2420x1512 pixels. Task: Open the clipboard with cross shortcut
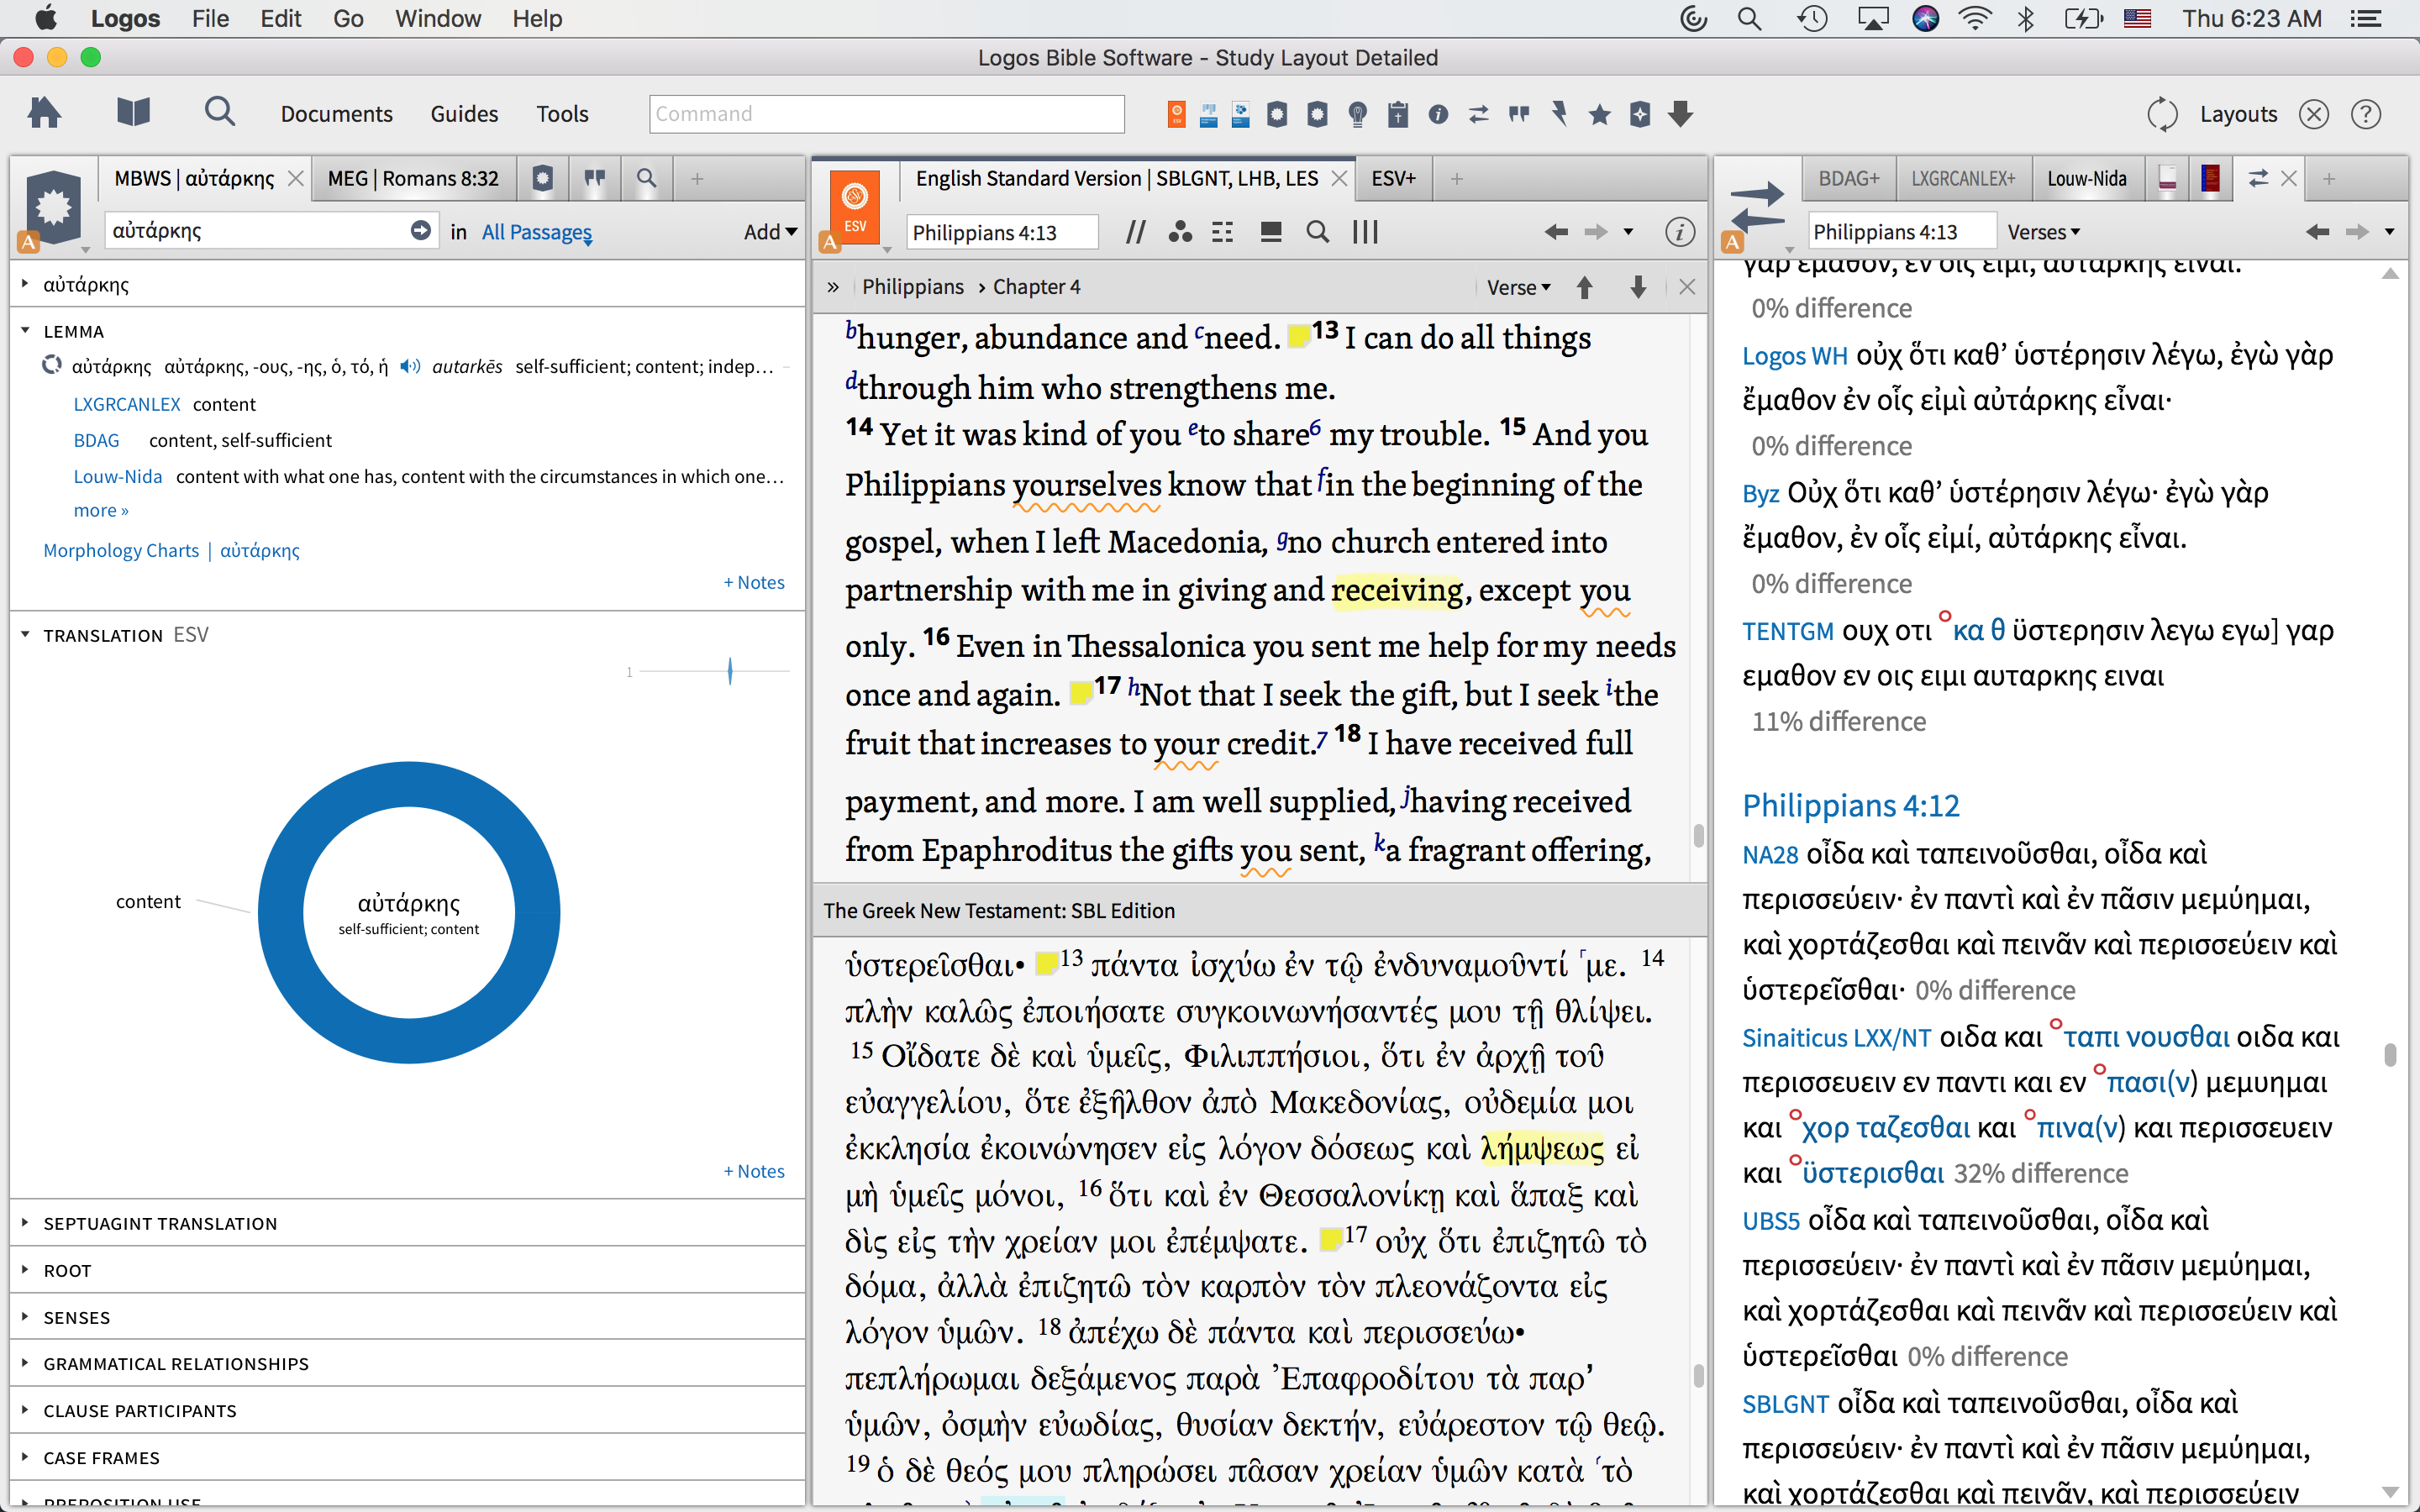[1398, 114]
